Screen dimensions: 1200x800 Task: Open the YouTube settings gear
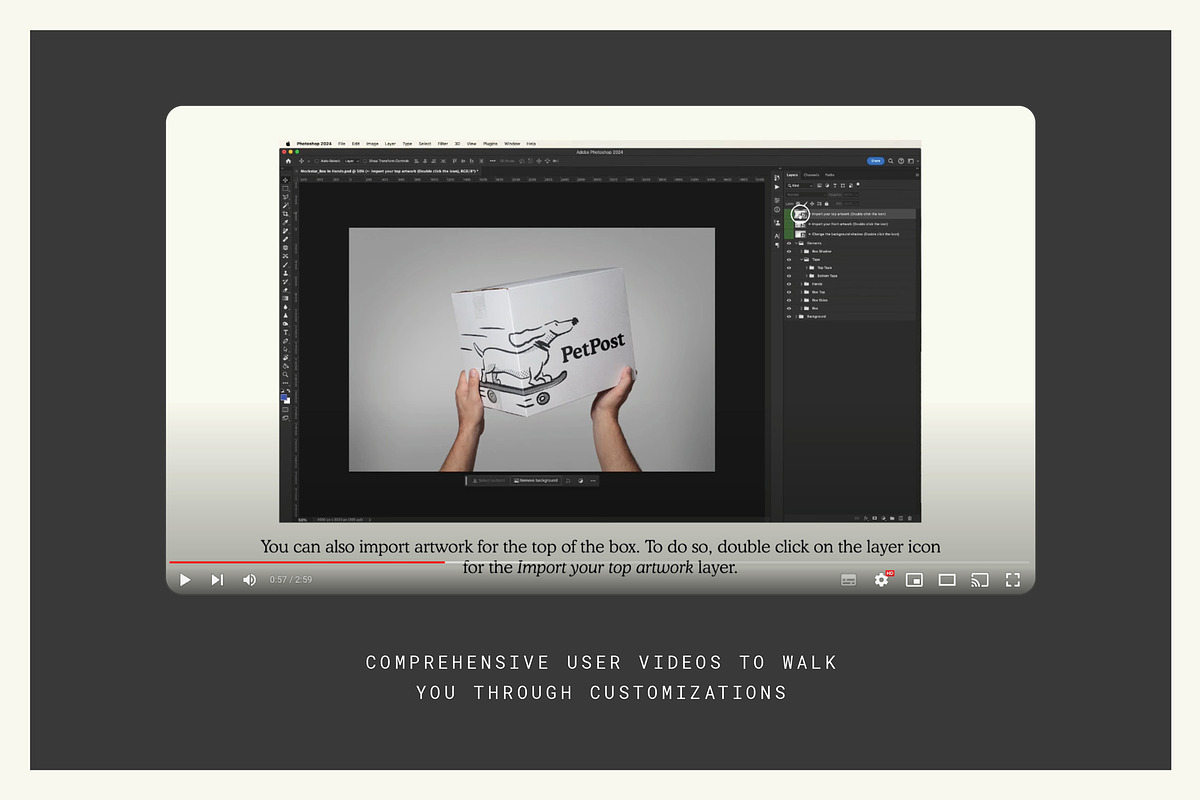coord(881,579)
